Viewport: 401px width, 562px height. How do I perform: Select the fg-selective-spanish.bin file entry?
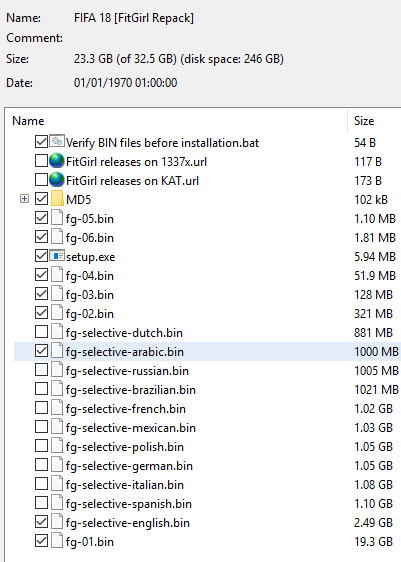[207, 504]
